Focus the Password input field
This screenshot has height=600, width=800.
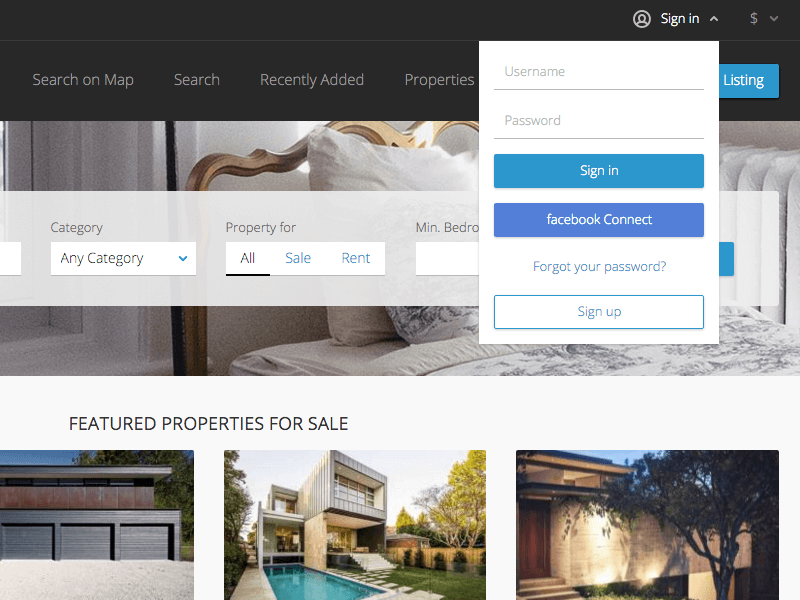tap(598, 121)
